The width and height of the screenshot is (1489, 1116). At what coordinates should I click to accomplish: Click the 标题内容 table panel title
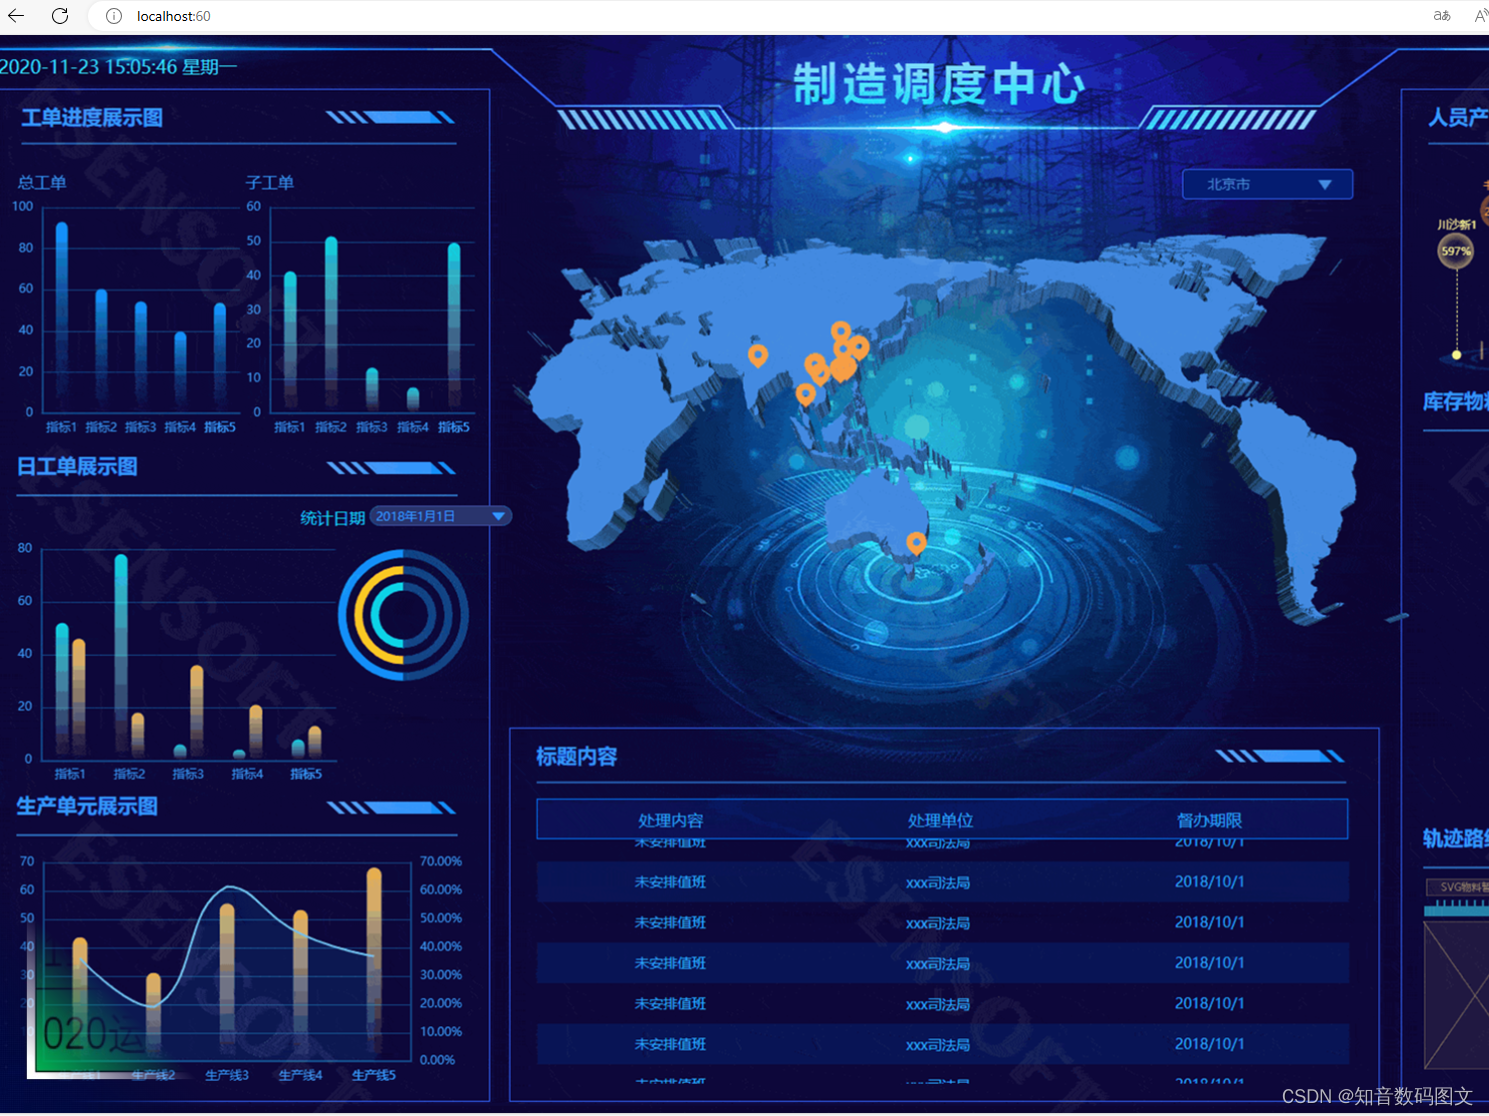(576, 757)
